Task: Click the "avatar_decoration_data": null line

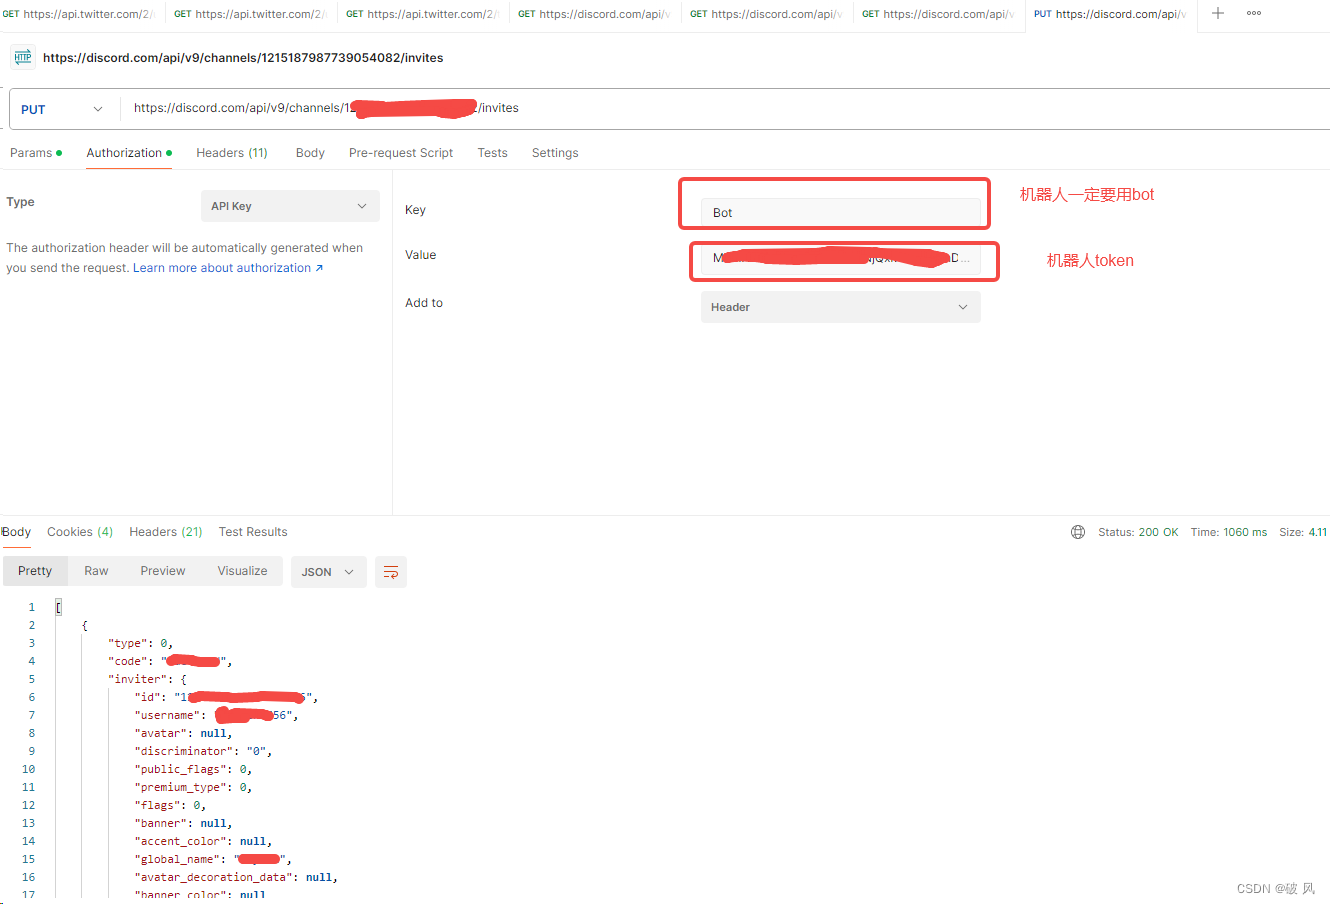Action: click(236, 877)
